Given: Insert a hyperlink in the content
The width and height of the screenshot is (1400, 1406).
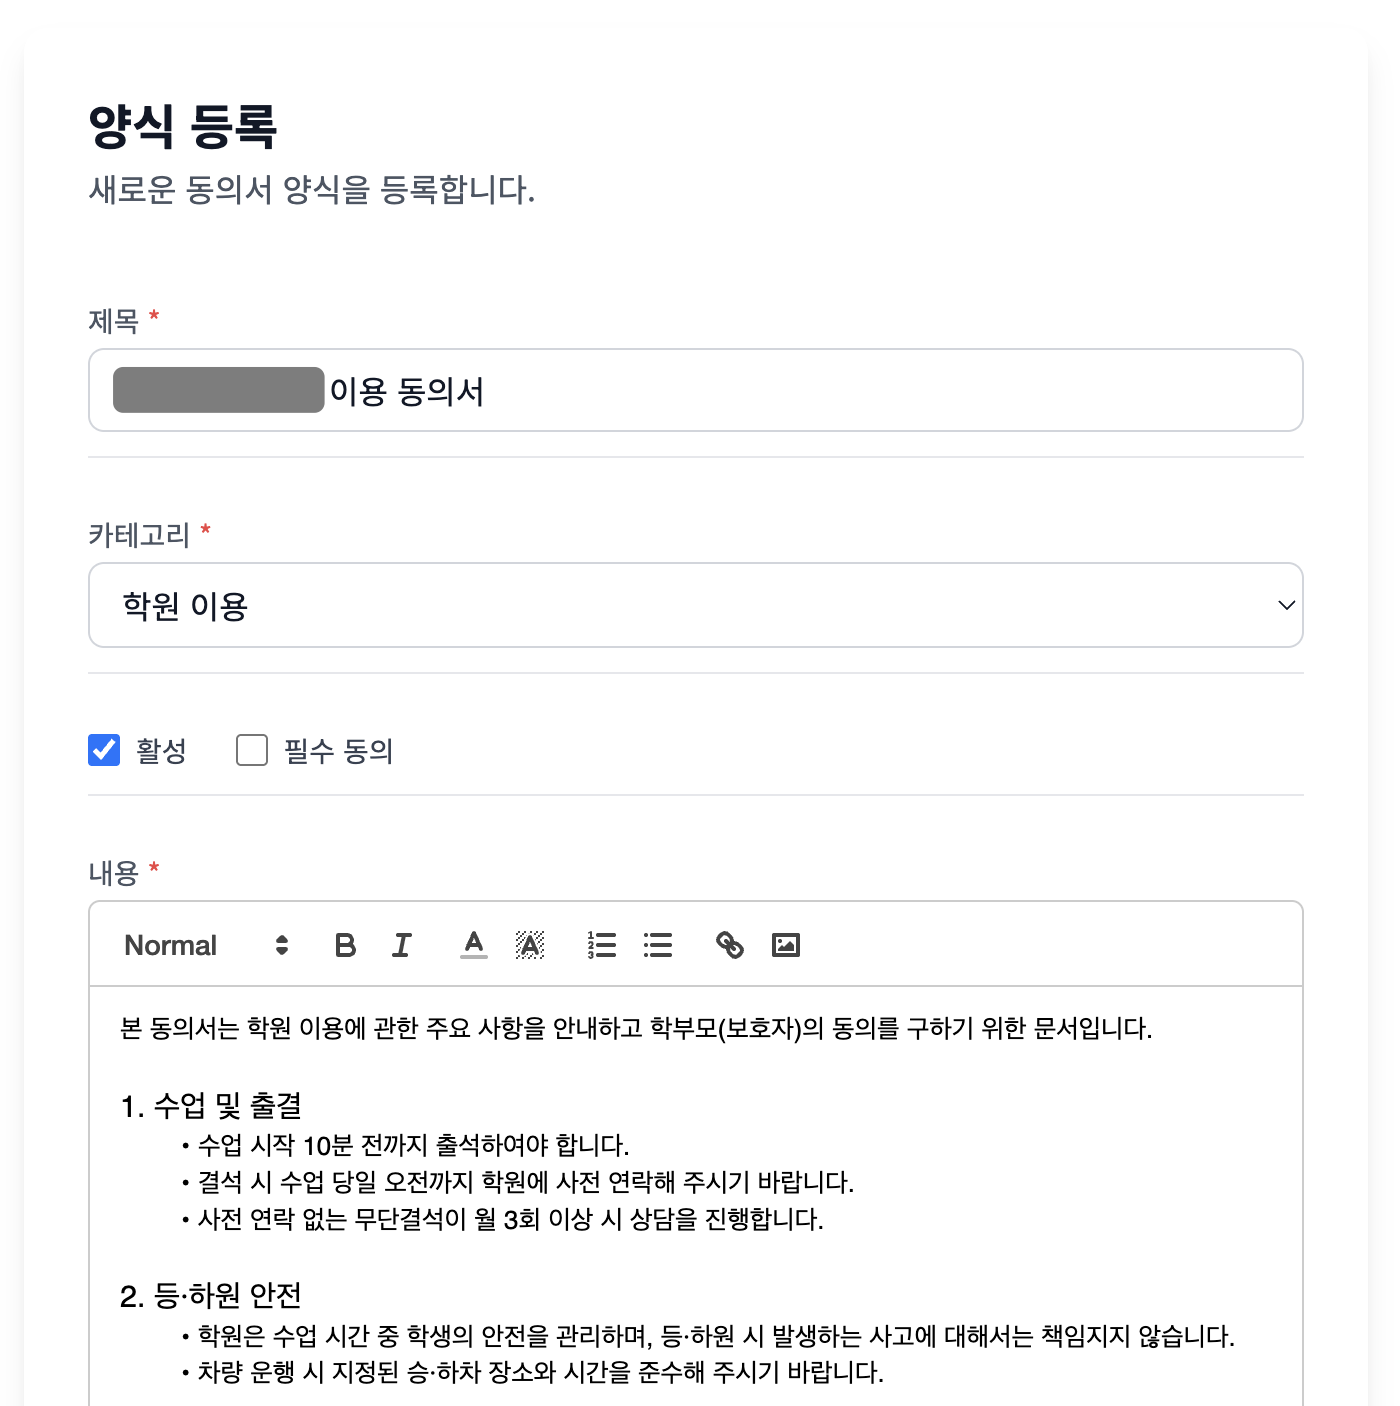Looking at the screenshot, I should pyautogui.click(x=730, y=944).
